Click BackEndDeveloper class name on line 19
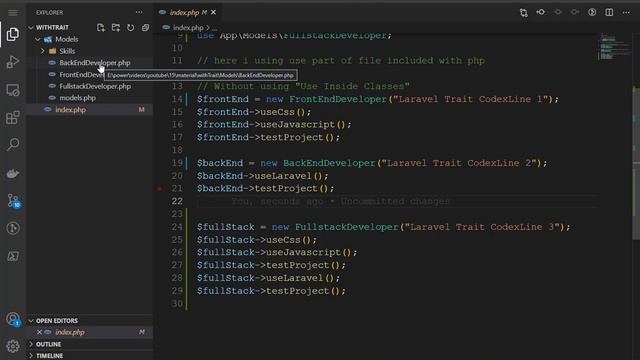The image size is (640, 360). (329, 163)
